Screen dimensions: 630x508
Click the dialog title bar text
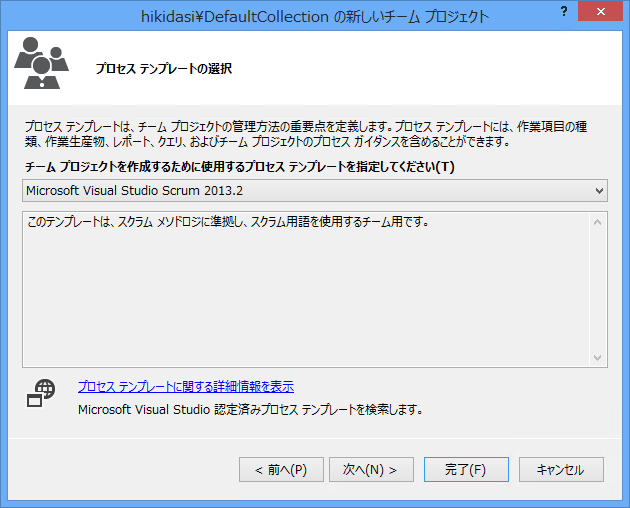(x=315, y=16)
